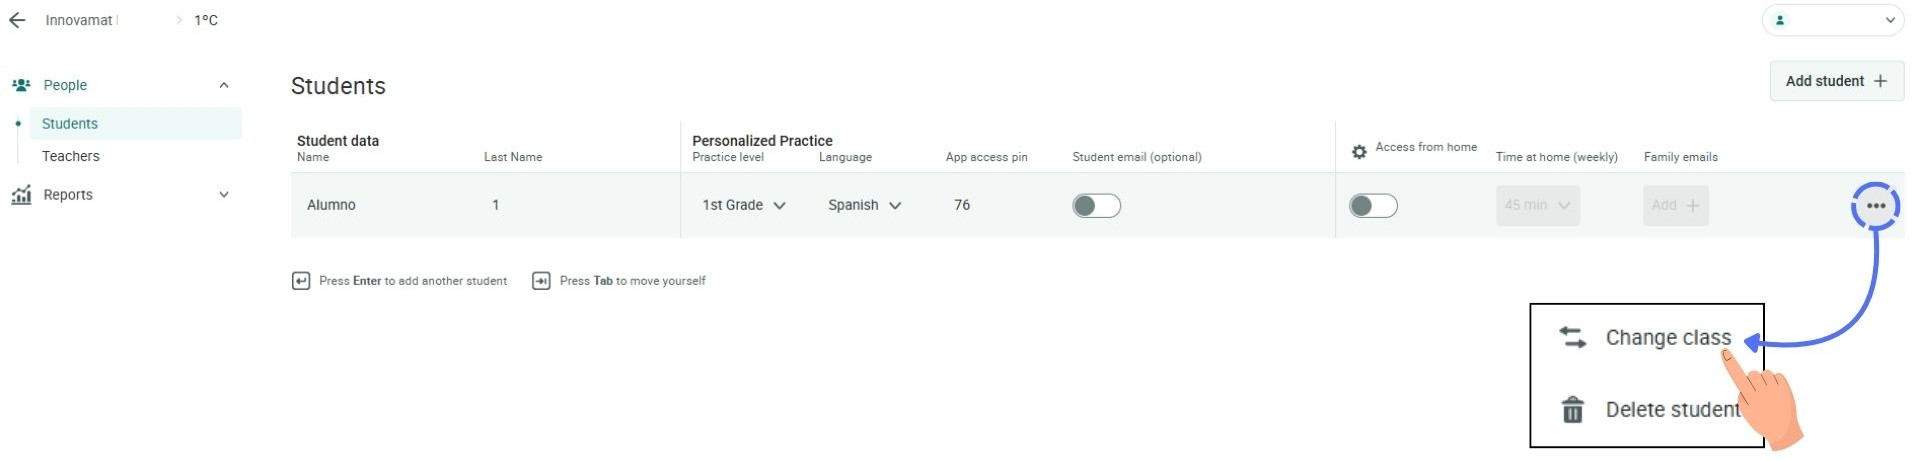The height and width of the screenshot is (461, 1920).
Task: Select Students in the sidebar
Action: (70, 124)
